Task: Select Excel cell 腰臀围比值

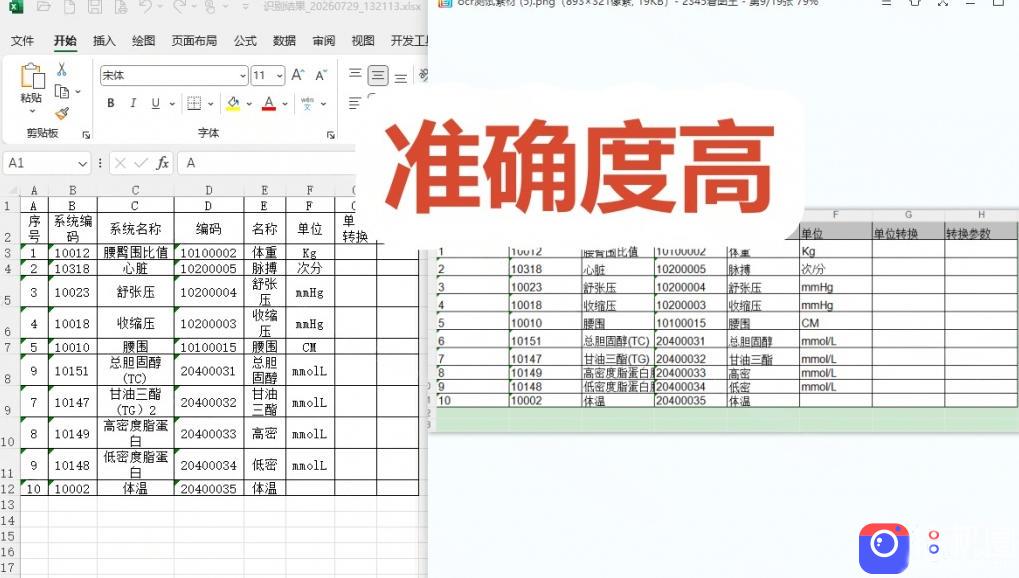Action: coord(136,252)
